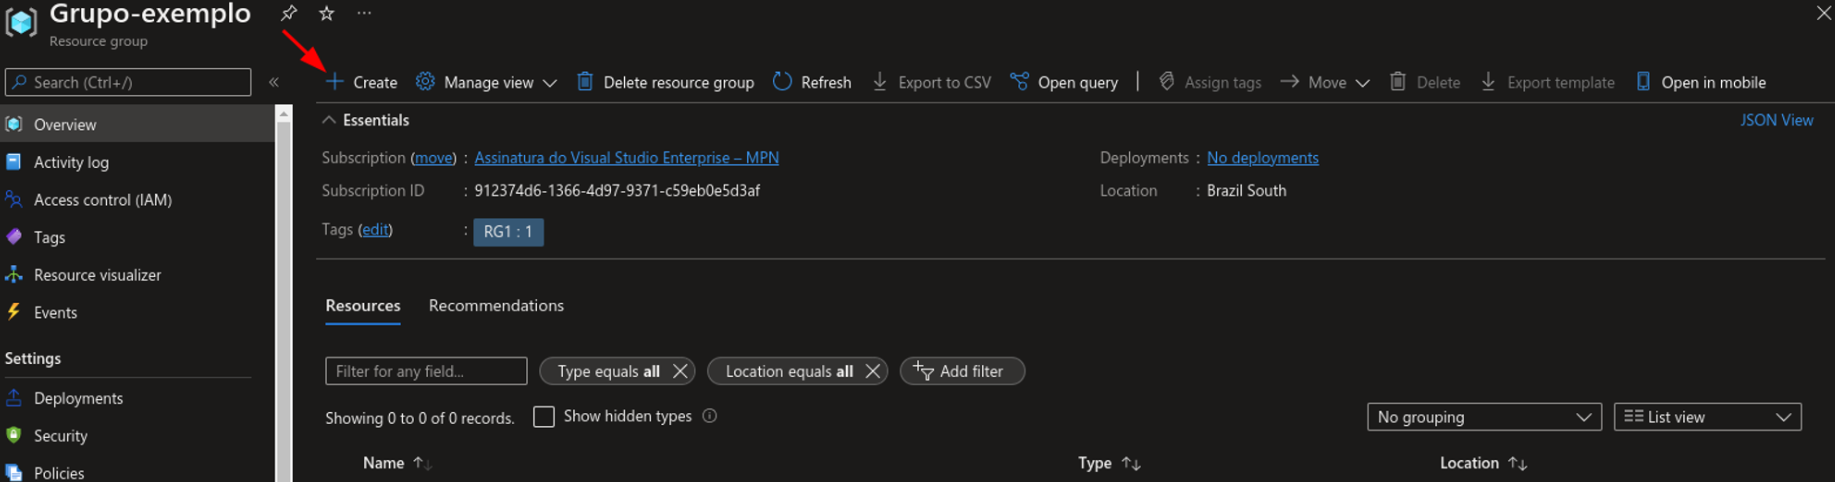Collapse the sidebar with double chevron
1835x482 pixels.
click(x=274, y=82)
